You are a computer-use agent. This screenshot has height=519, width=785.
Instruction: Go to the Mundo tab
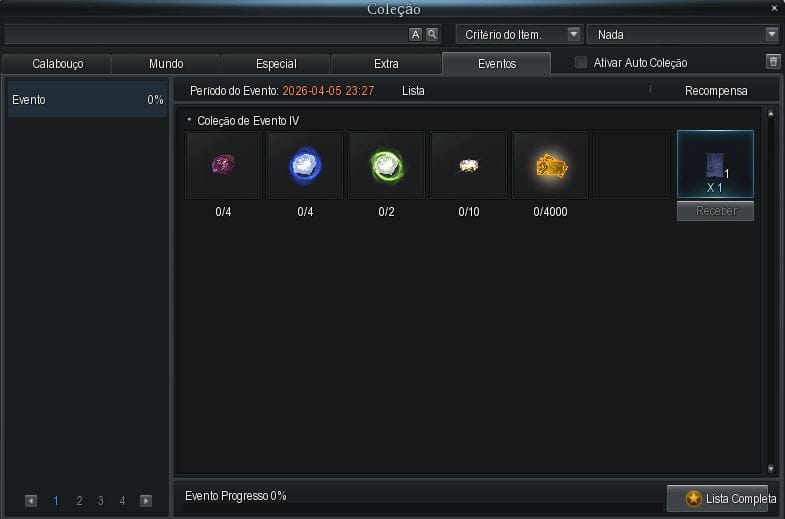[166, 64]
